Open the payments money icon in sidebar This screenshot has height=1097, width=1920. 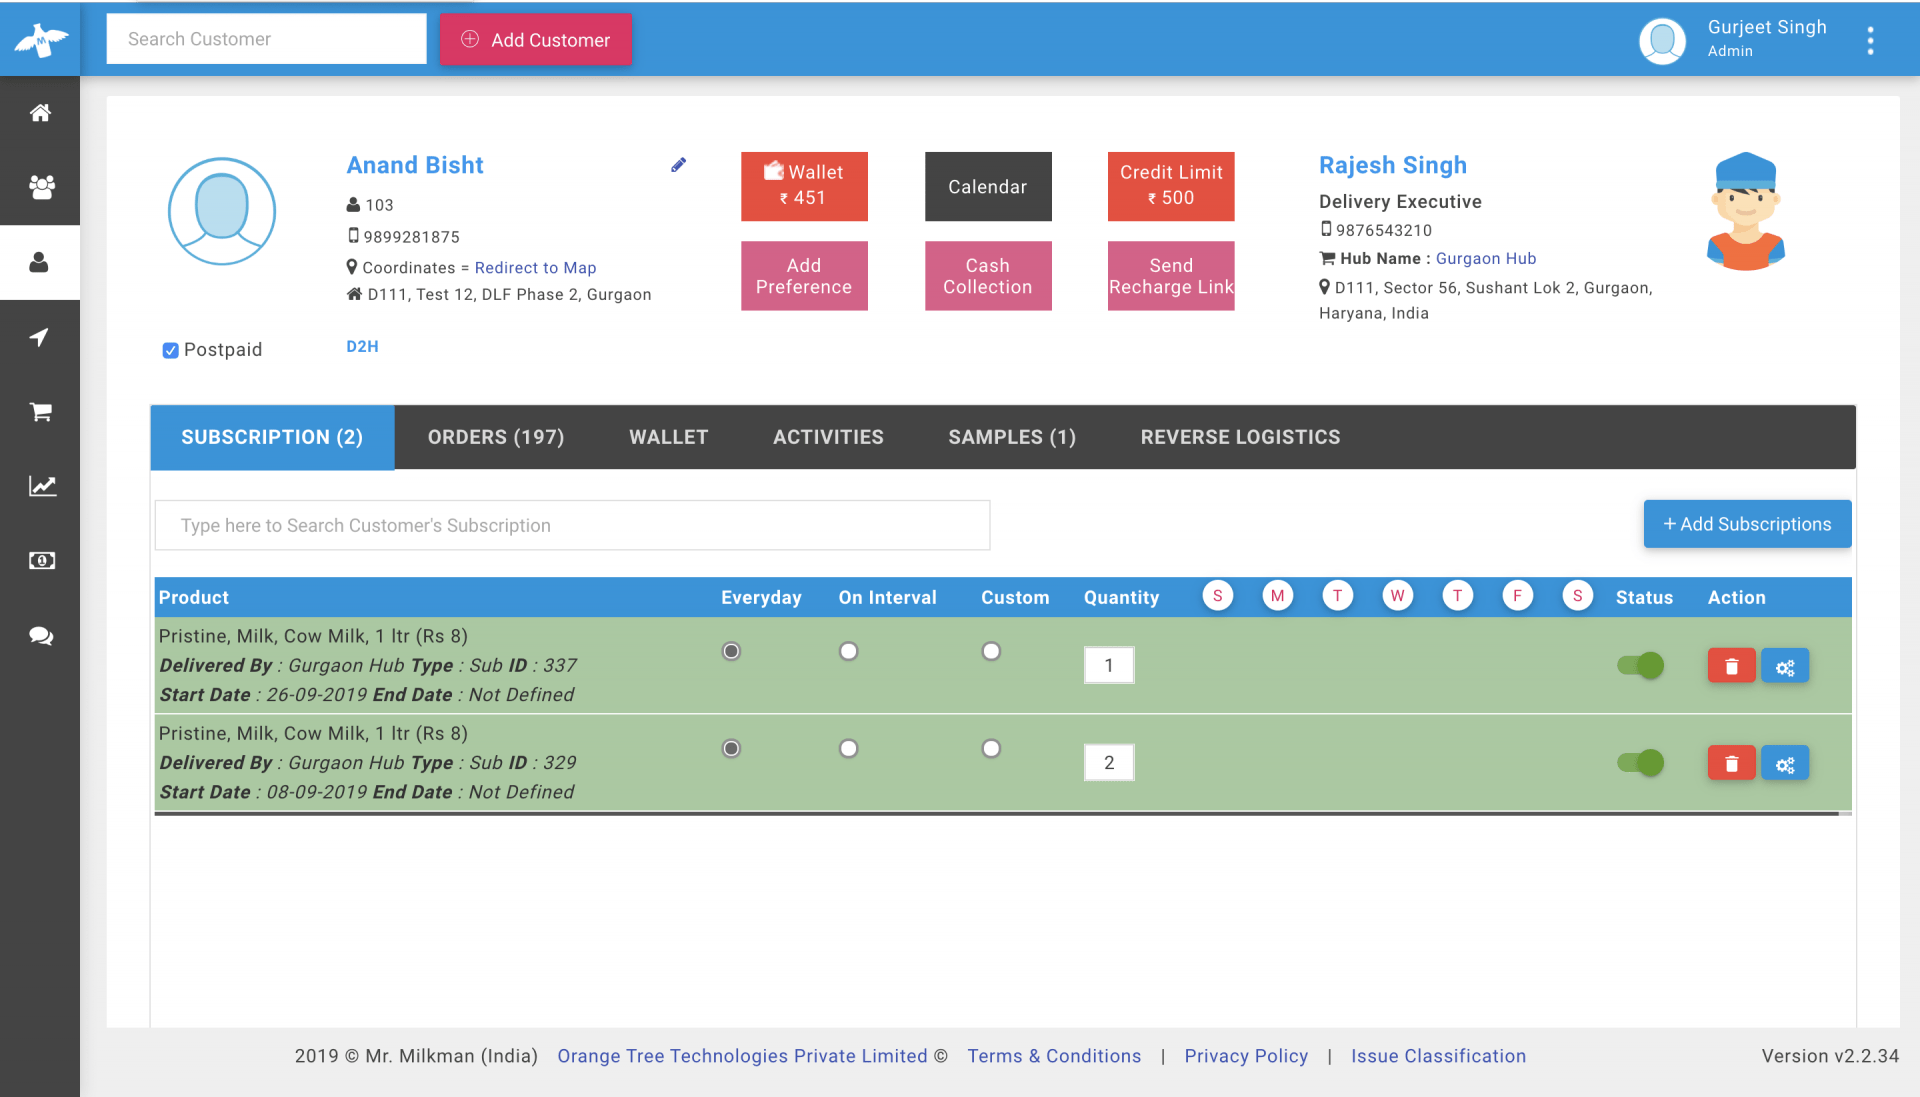click(40, 561)
